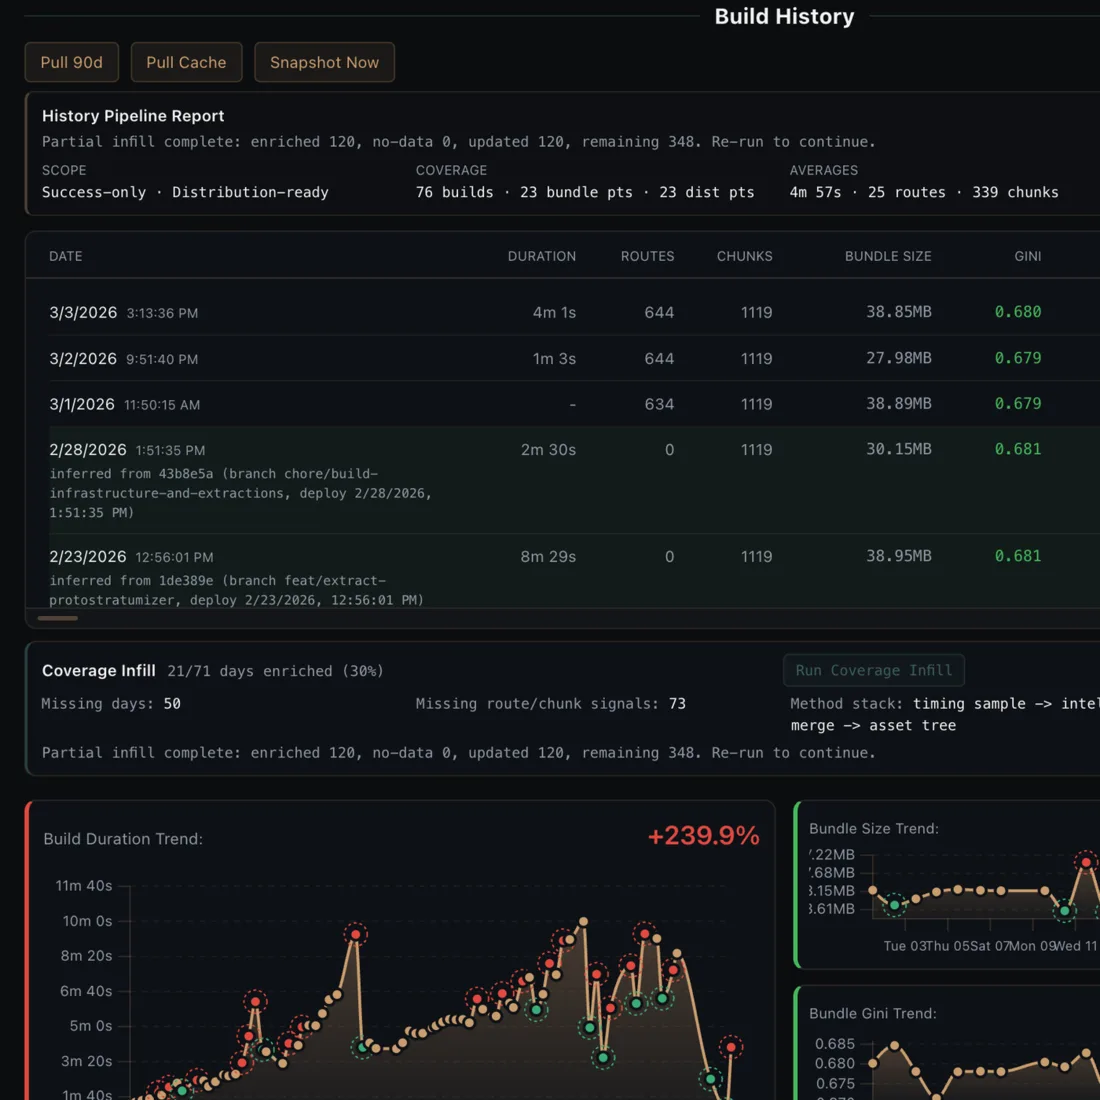Screen dimensions: 1100x1100
Task: Click the horizontal table scrollbar thumb
Action: [x=58, y=618]
